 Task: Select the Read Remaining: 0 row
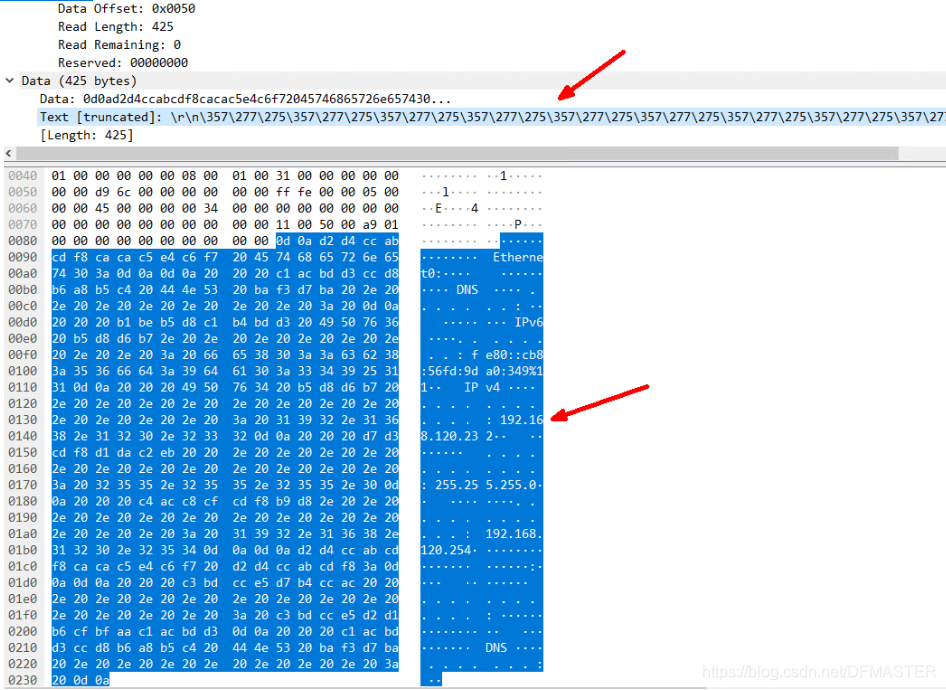[119, 45]
